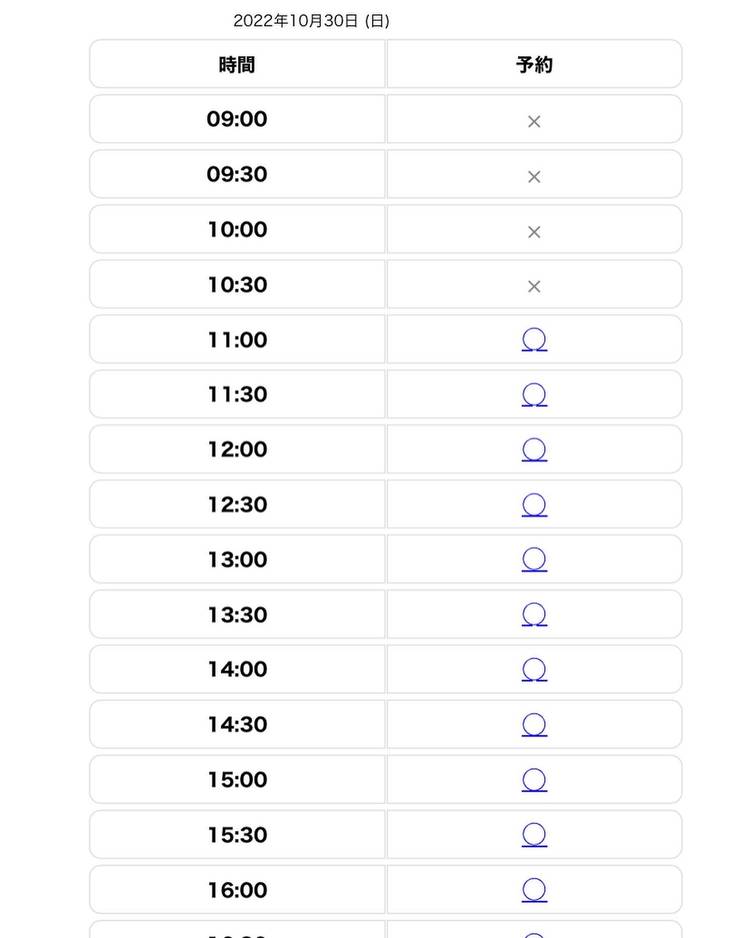Click the 10:30 row's X mark
Image resolution: width=750 pixels, height=938 pixels.
(534, 286)
